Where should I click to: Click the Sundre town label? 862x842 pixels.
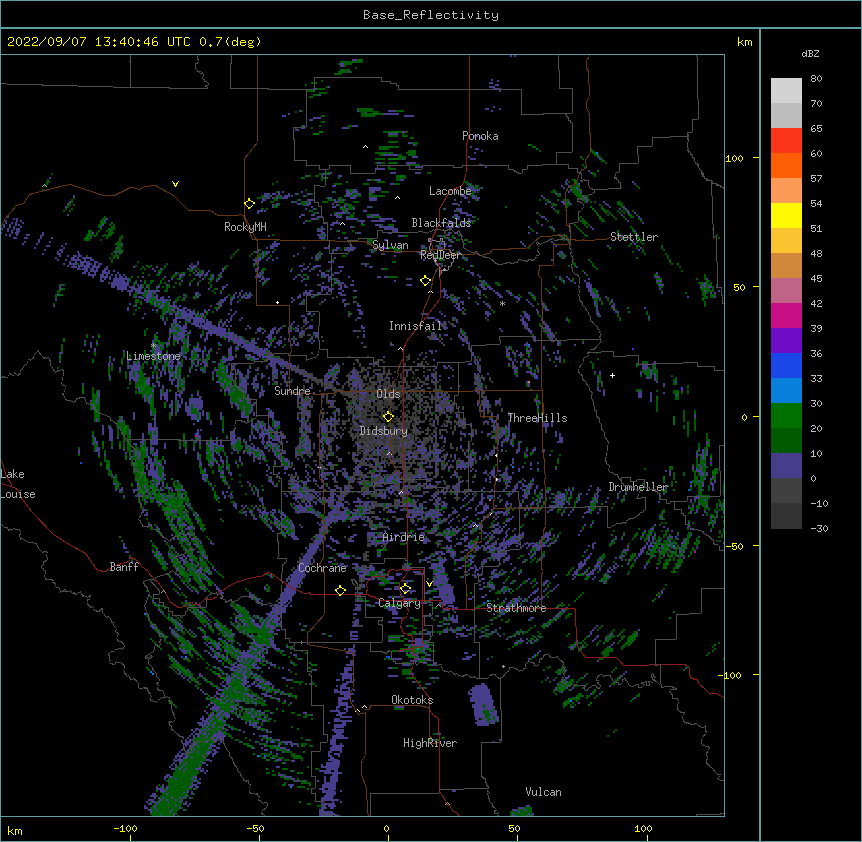click(x=292, y=391)
